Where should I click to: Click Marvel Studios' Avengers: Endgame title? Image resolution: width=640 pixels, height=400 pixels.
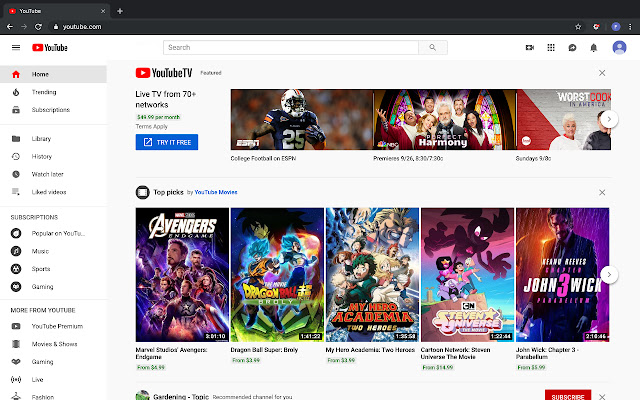pyautogui.click(x=171, y=353)
